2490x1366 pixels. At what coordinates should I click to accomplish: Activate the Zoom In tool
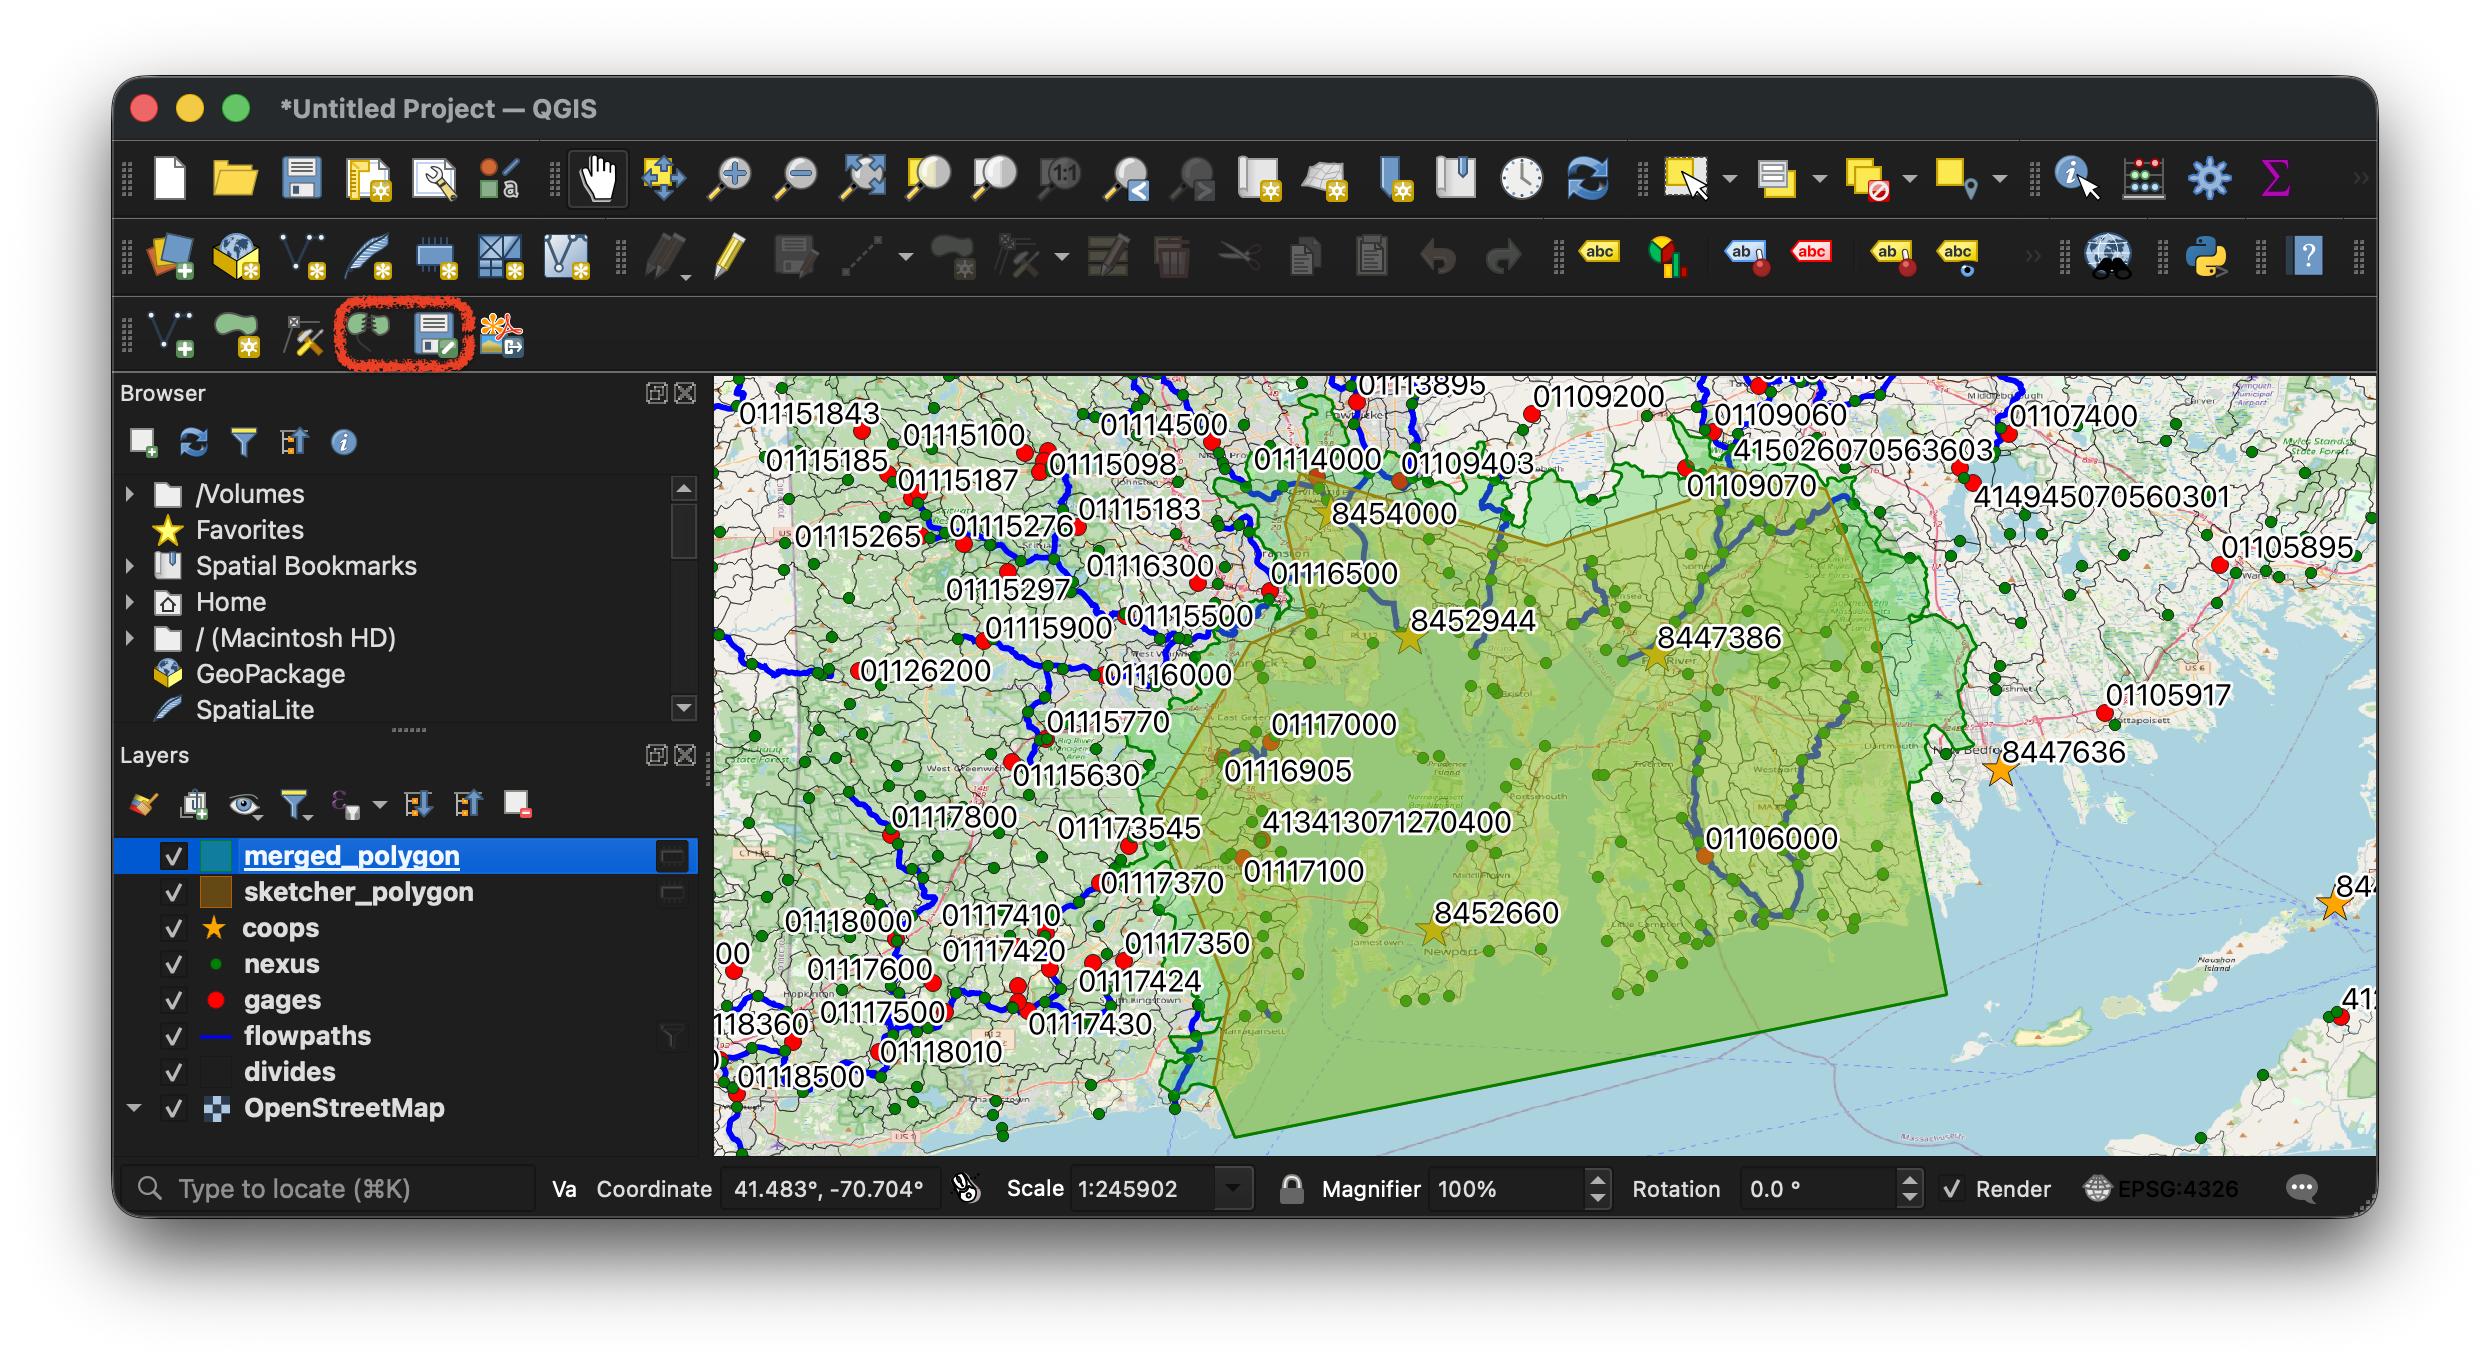pos(729,178)
